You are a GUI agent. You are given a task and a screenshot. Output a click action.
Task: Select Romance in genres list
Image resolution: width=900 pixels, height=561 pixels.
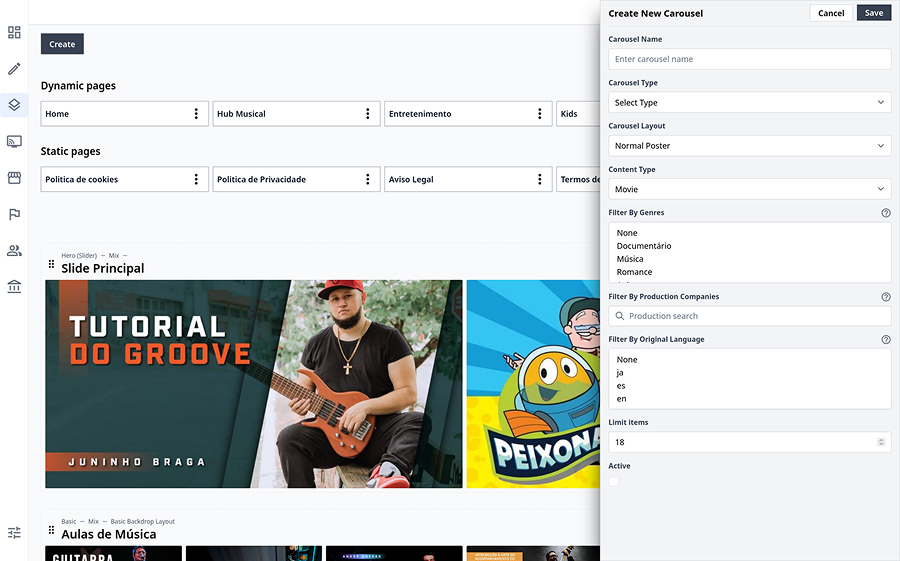pyautogui.click(x=634, y=272)
